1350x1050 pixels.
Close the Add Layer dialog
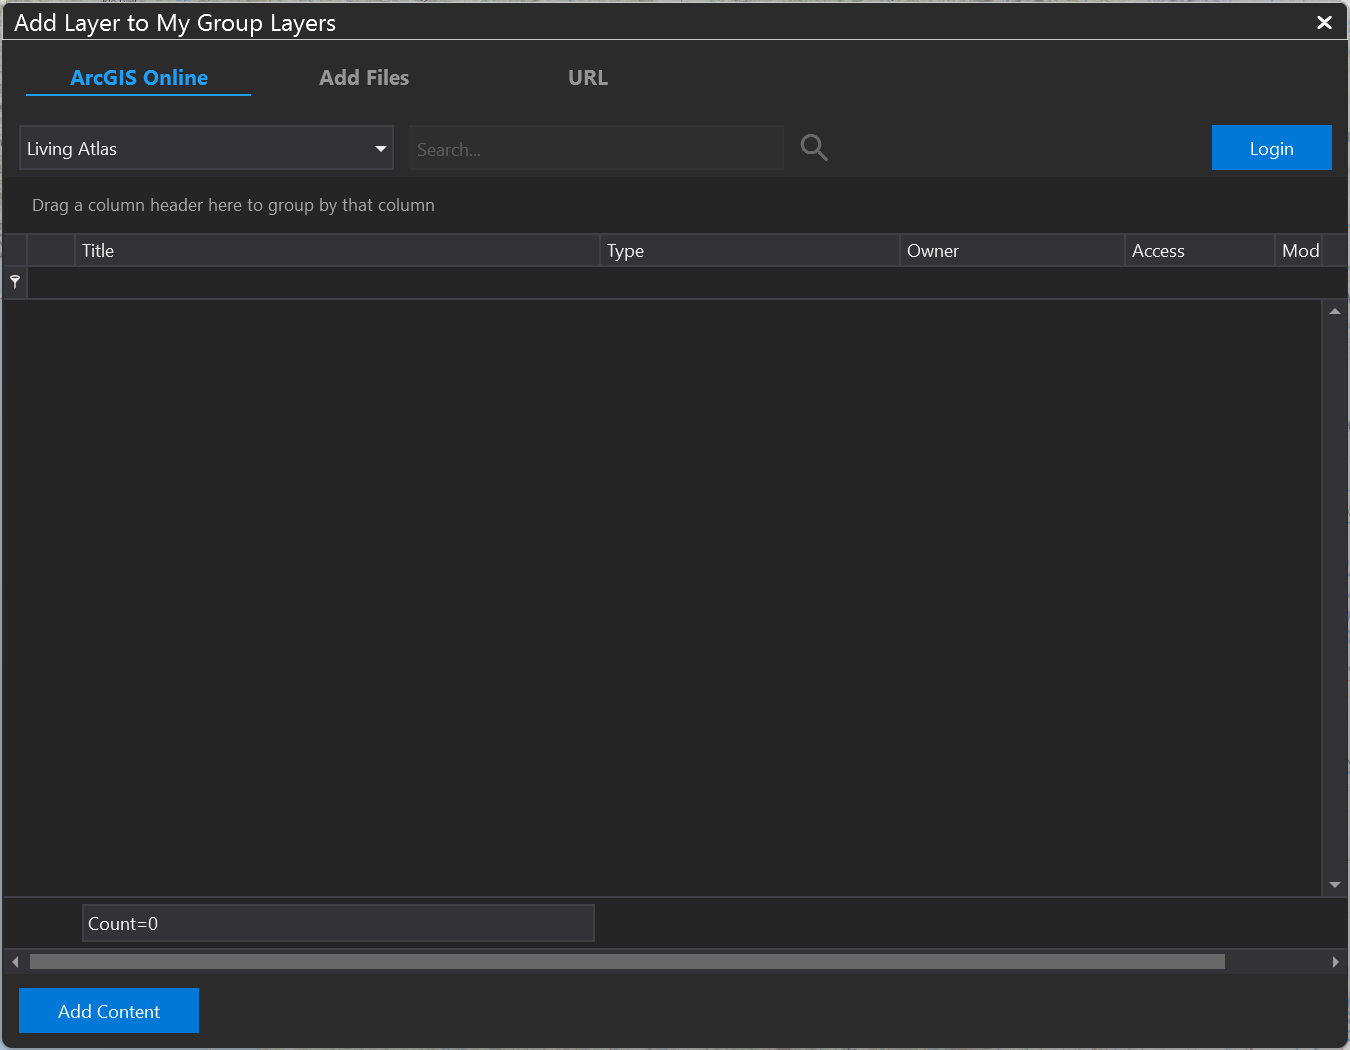[x=1324, y=22]
